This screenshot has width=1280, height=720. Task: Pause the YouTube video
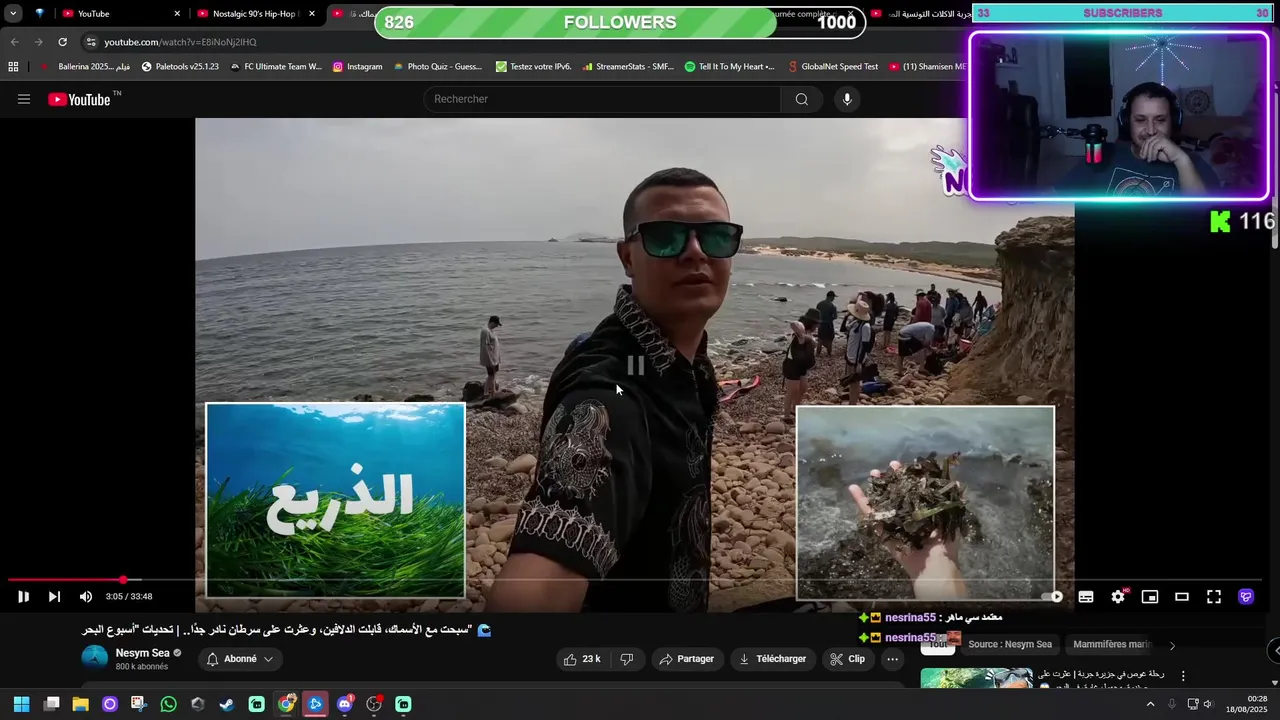click(x=23, y=597)
